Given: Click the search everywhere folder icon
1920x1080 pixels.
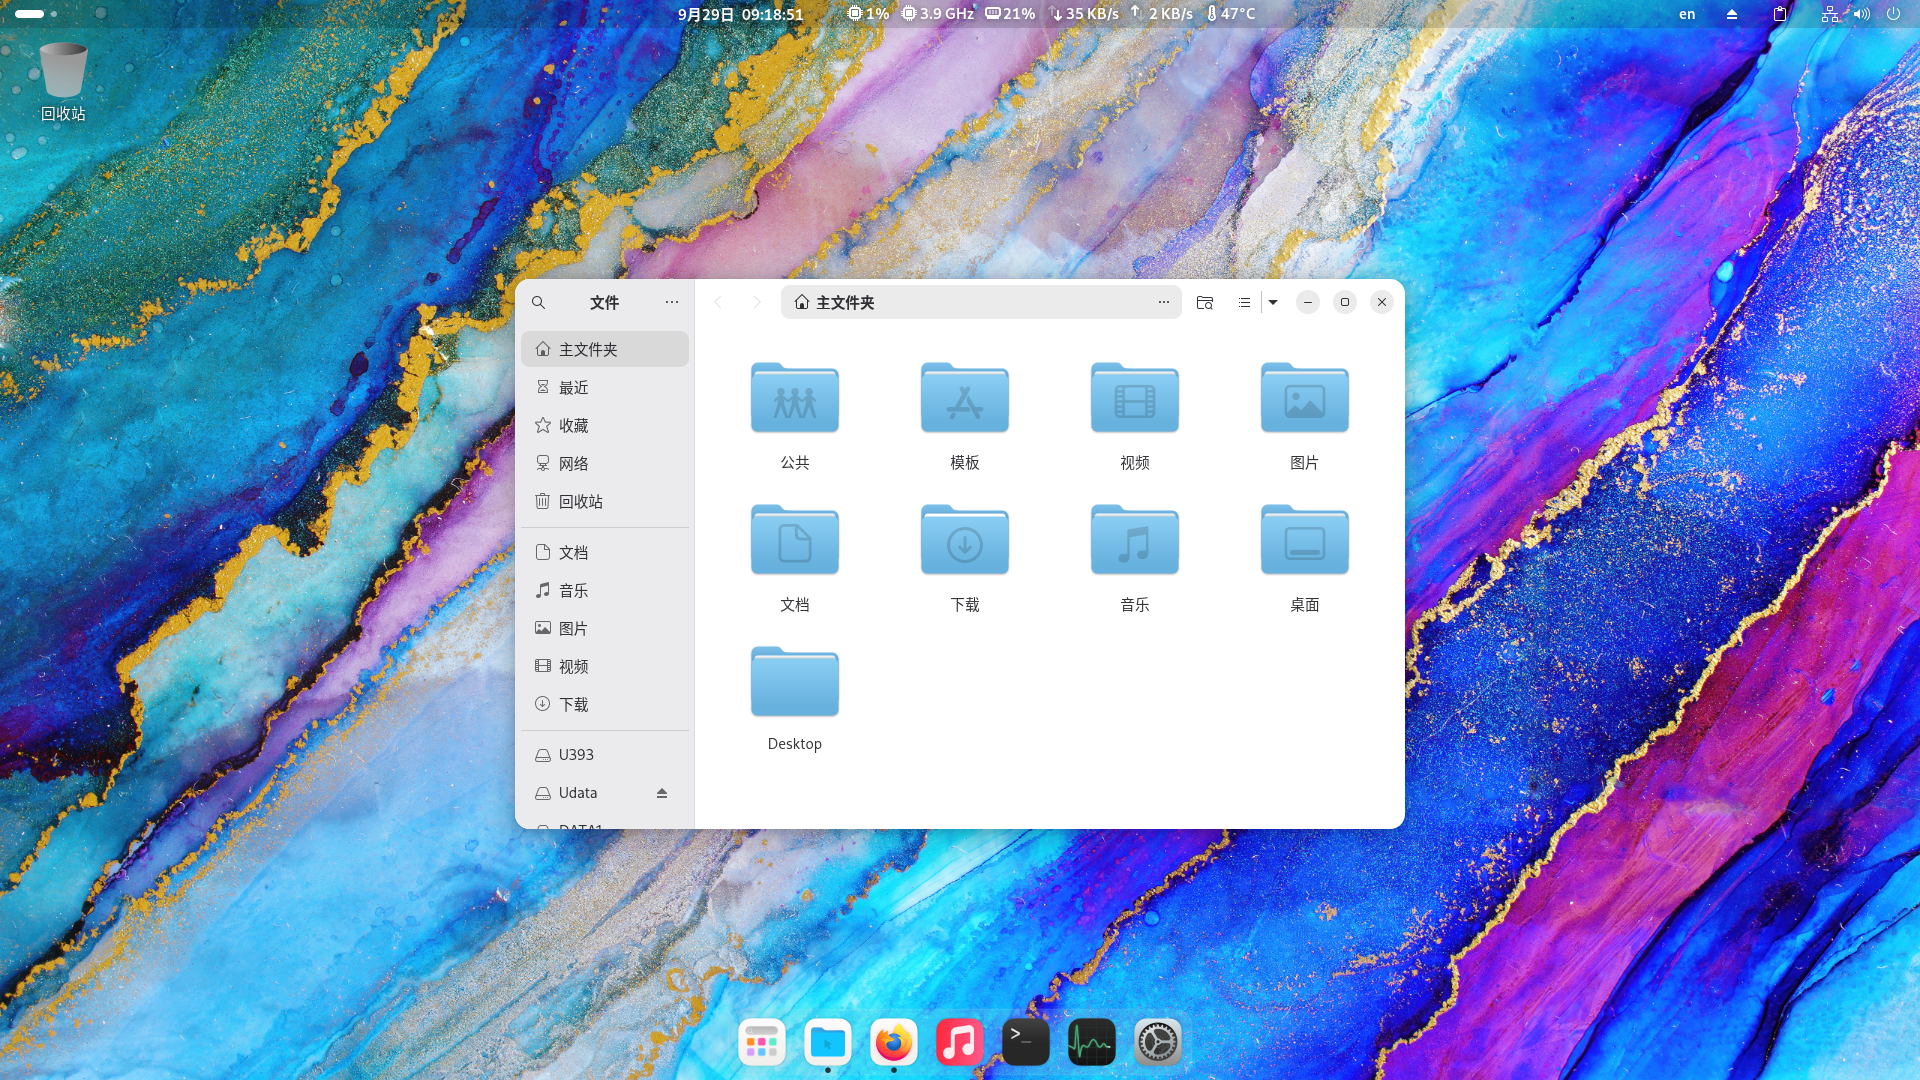Looking at the screenshot, I should [1205, 302].
